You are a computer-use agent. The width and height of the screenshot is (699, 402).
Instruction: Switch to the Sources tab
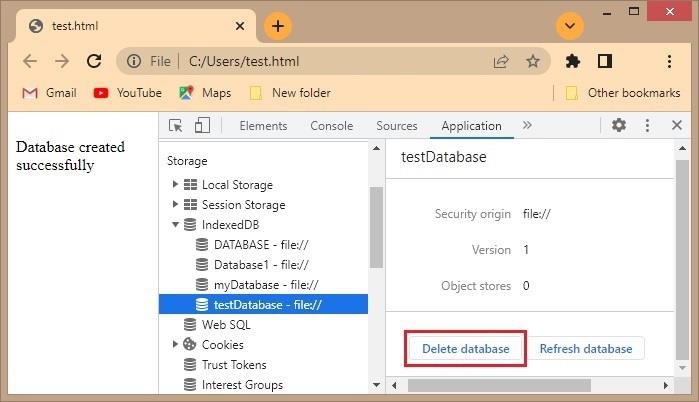(x=396, y=126)
